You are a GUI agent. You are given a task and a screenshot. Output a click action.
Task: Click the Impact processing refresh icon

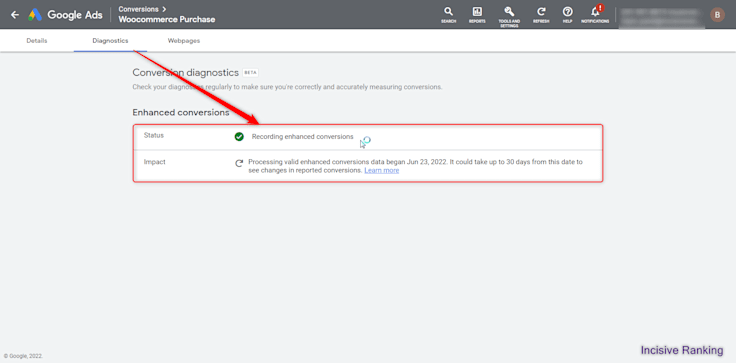tap(239, 163)
